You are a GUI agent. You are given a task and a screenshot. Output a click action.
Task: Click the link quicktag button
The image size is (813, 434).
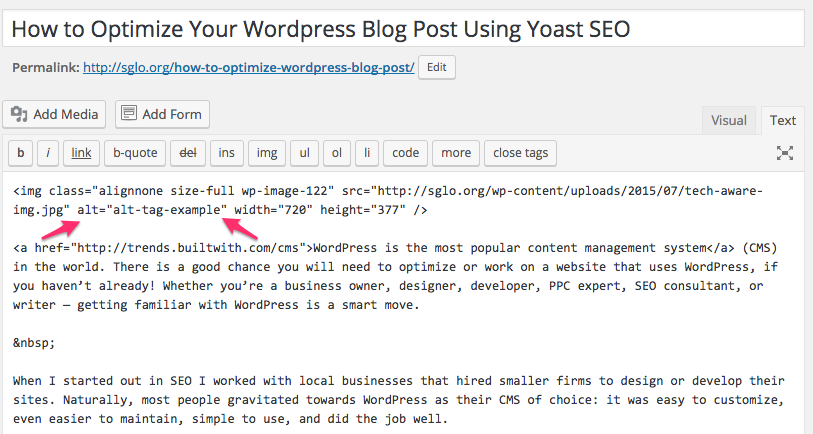coord(81,153)
